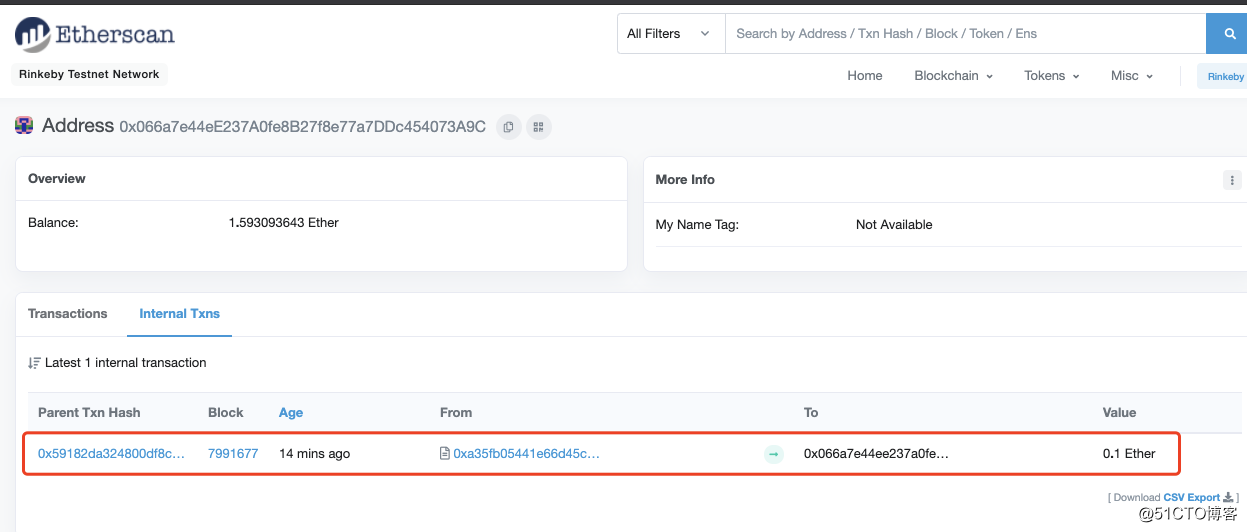Click To address 0x066a7e44ee237a0fe…
Viewport: 1247px width, 532px height.
876,454
